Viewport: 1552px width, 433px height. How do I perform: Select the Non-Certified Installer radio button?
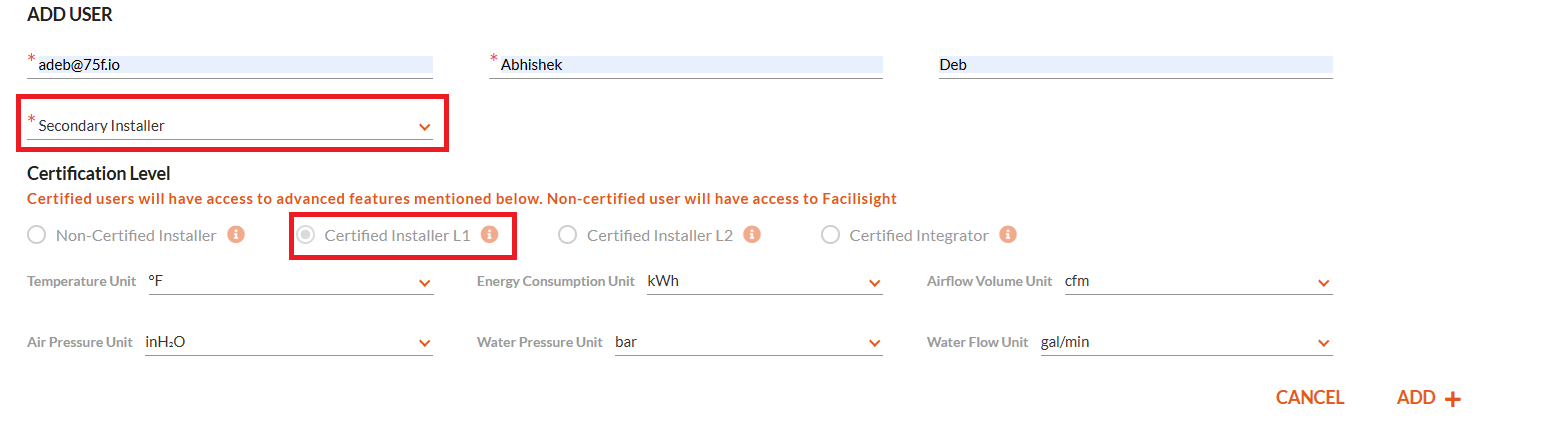click(37, 235)
